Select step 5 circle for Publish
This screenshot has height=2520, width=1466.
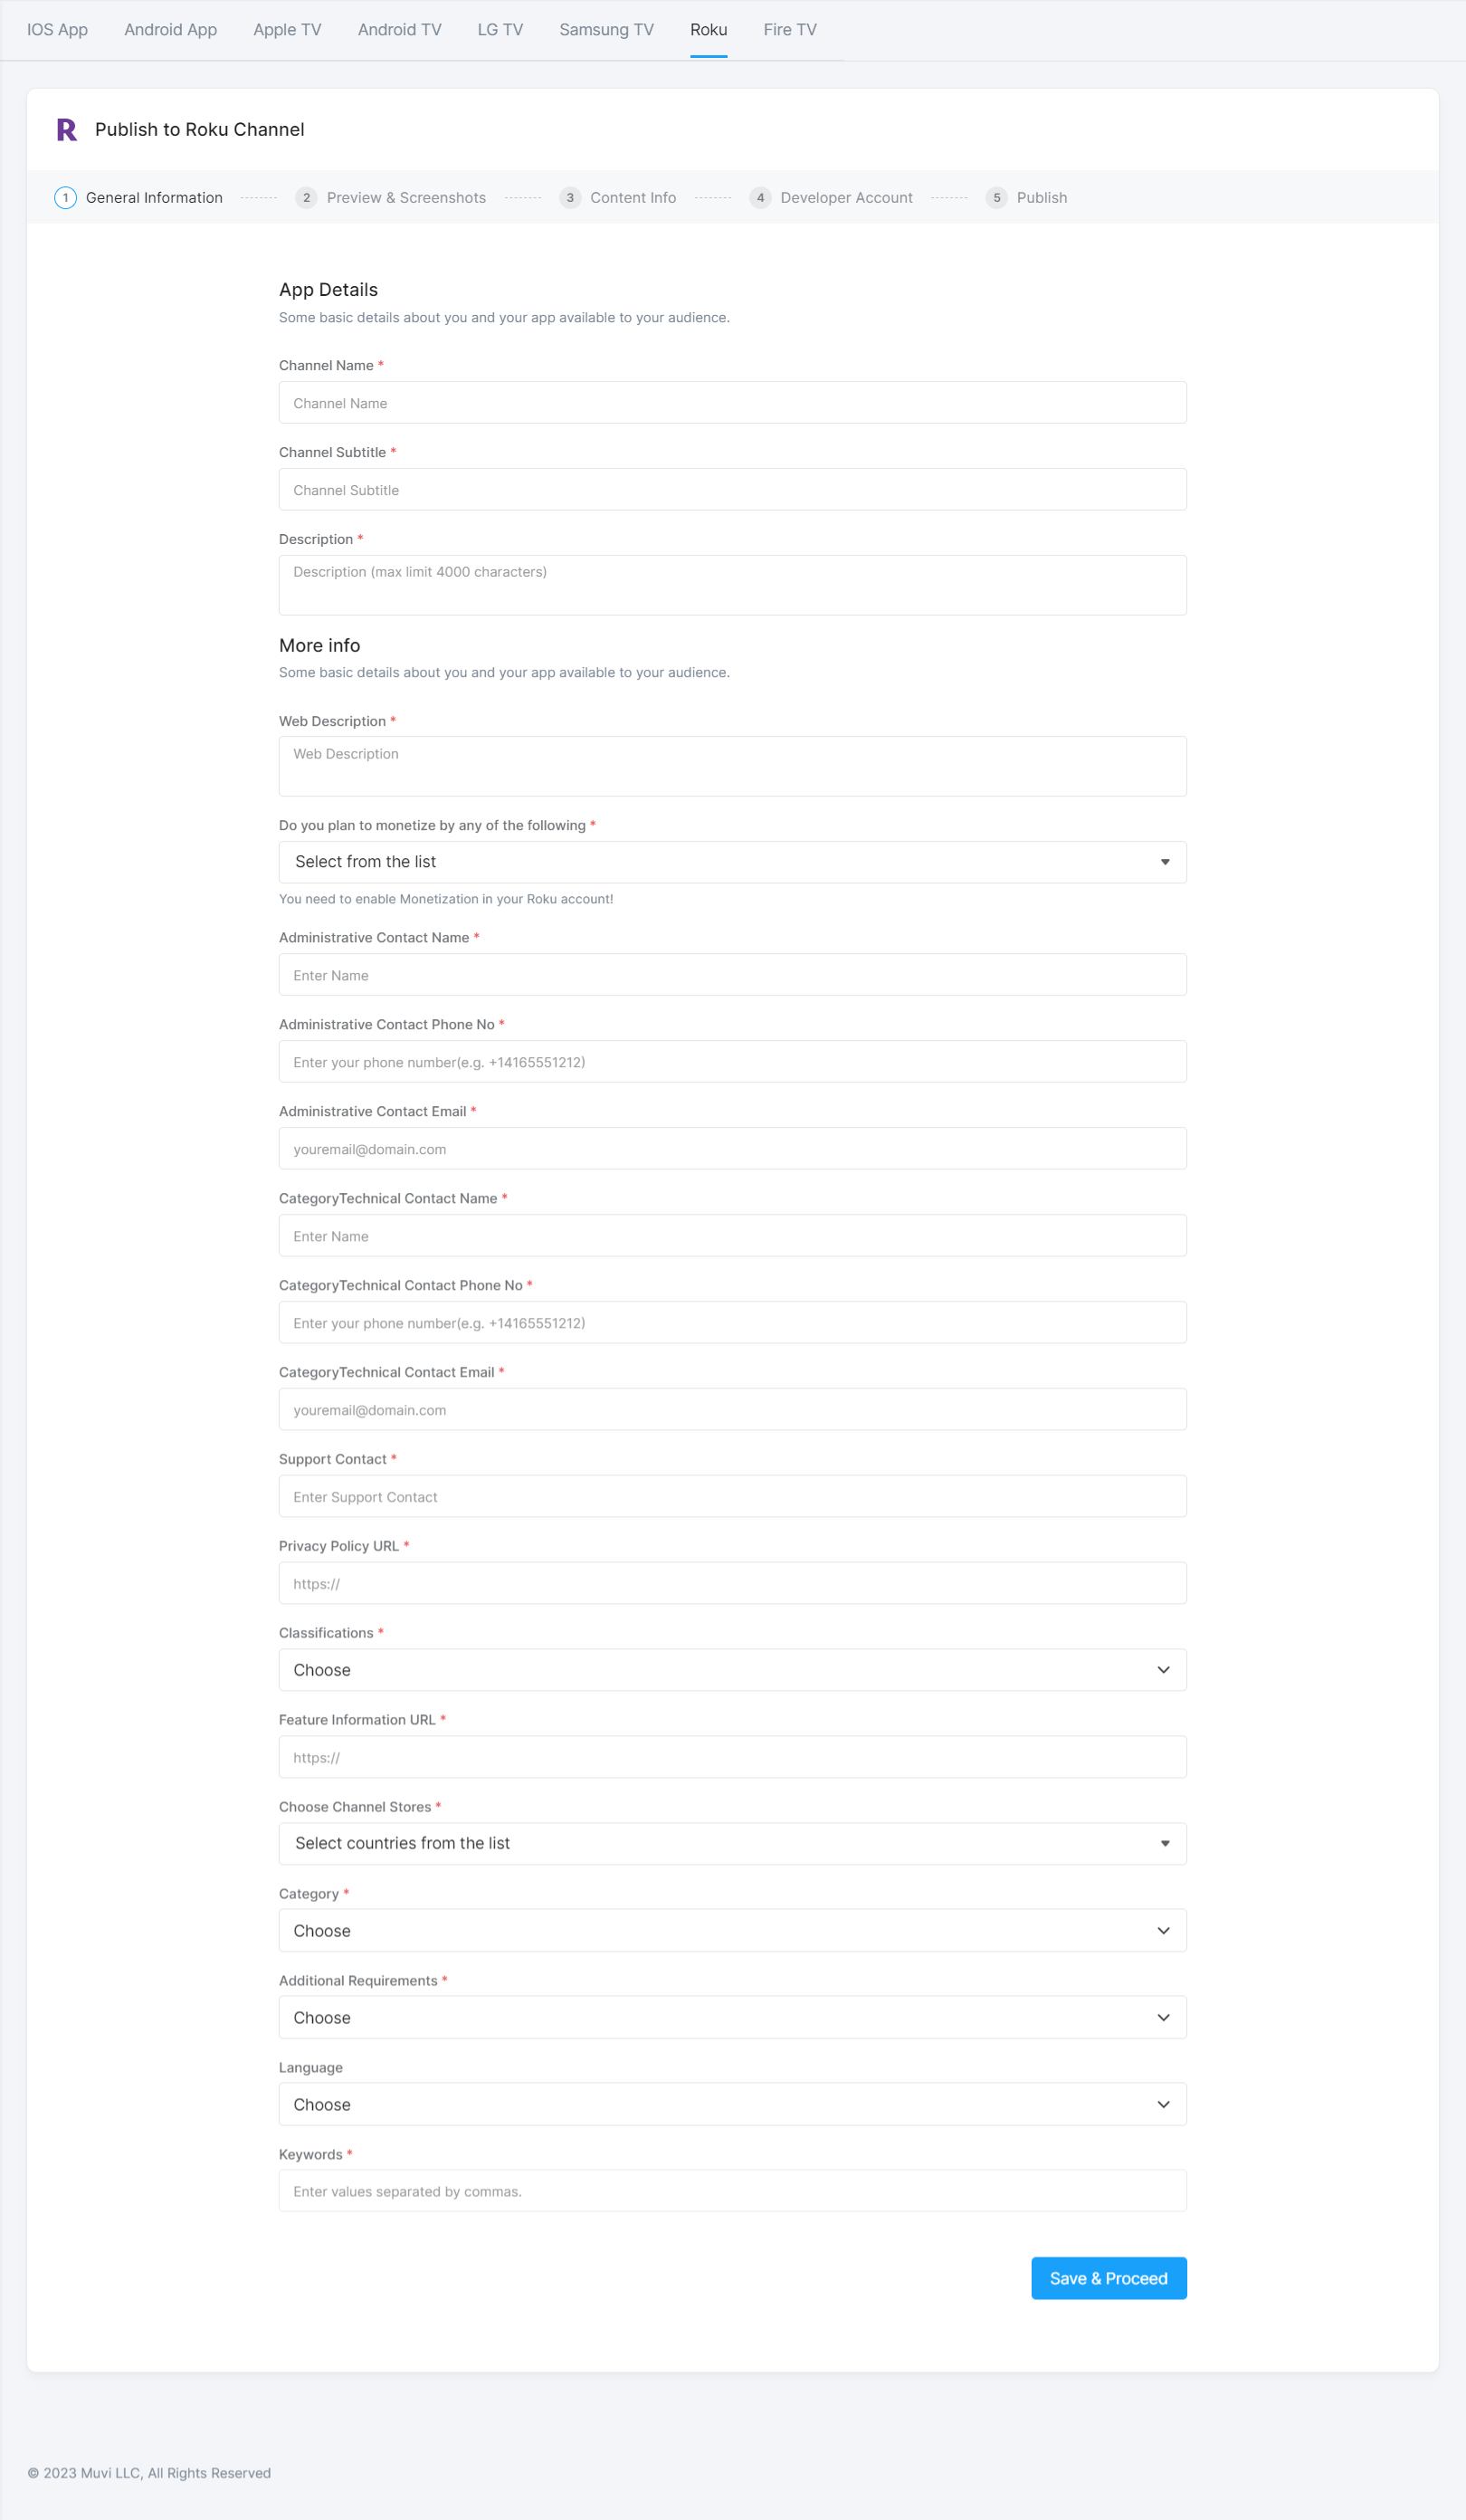[996, 198]
